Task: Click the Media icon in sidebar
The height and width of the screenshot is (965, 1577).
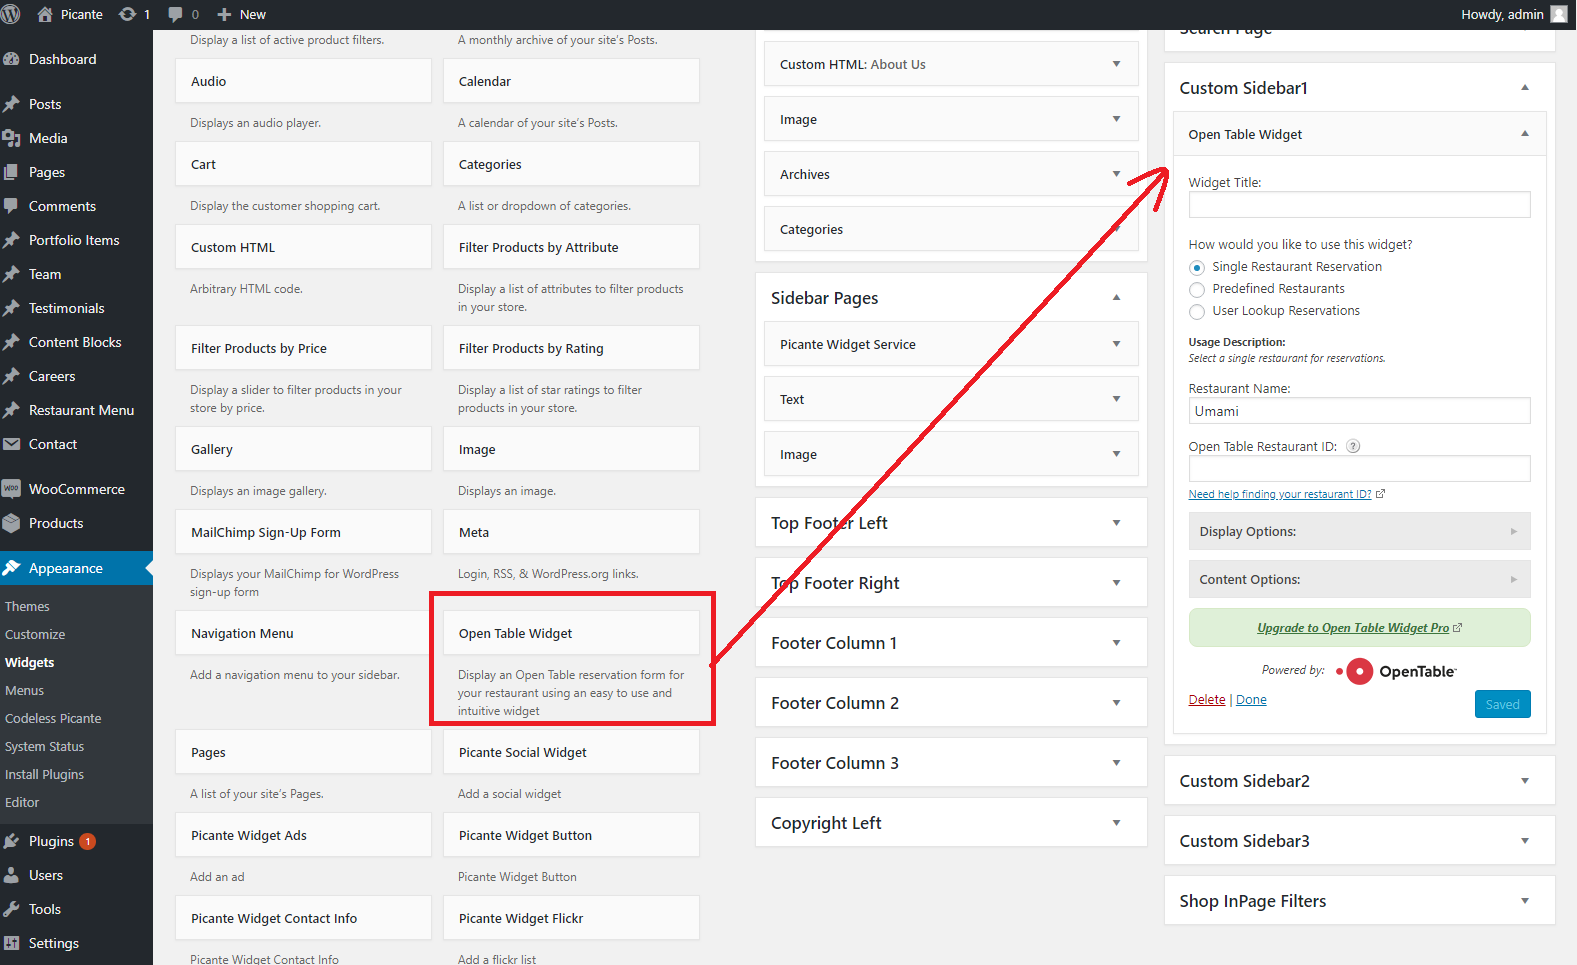Action: (x=11, y=138)
